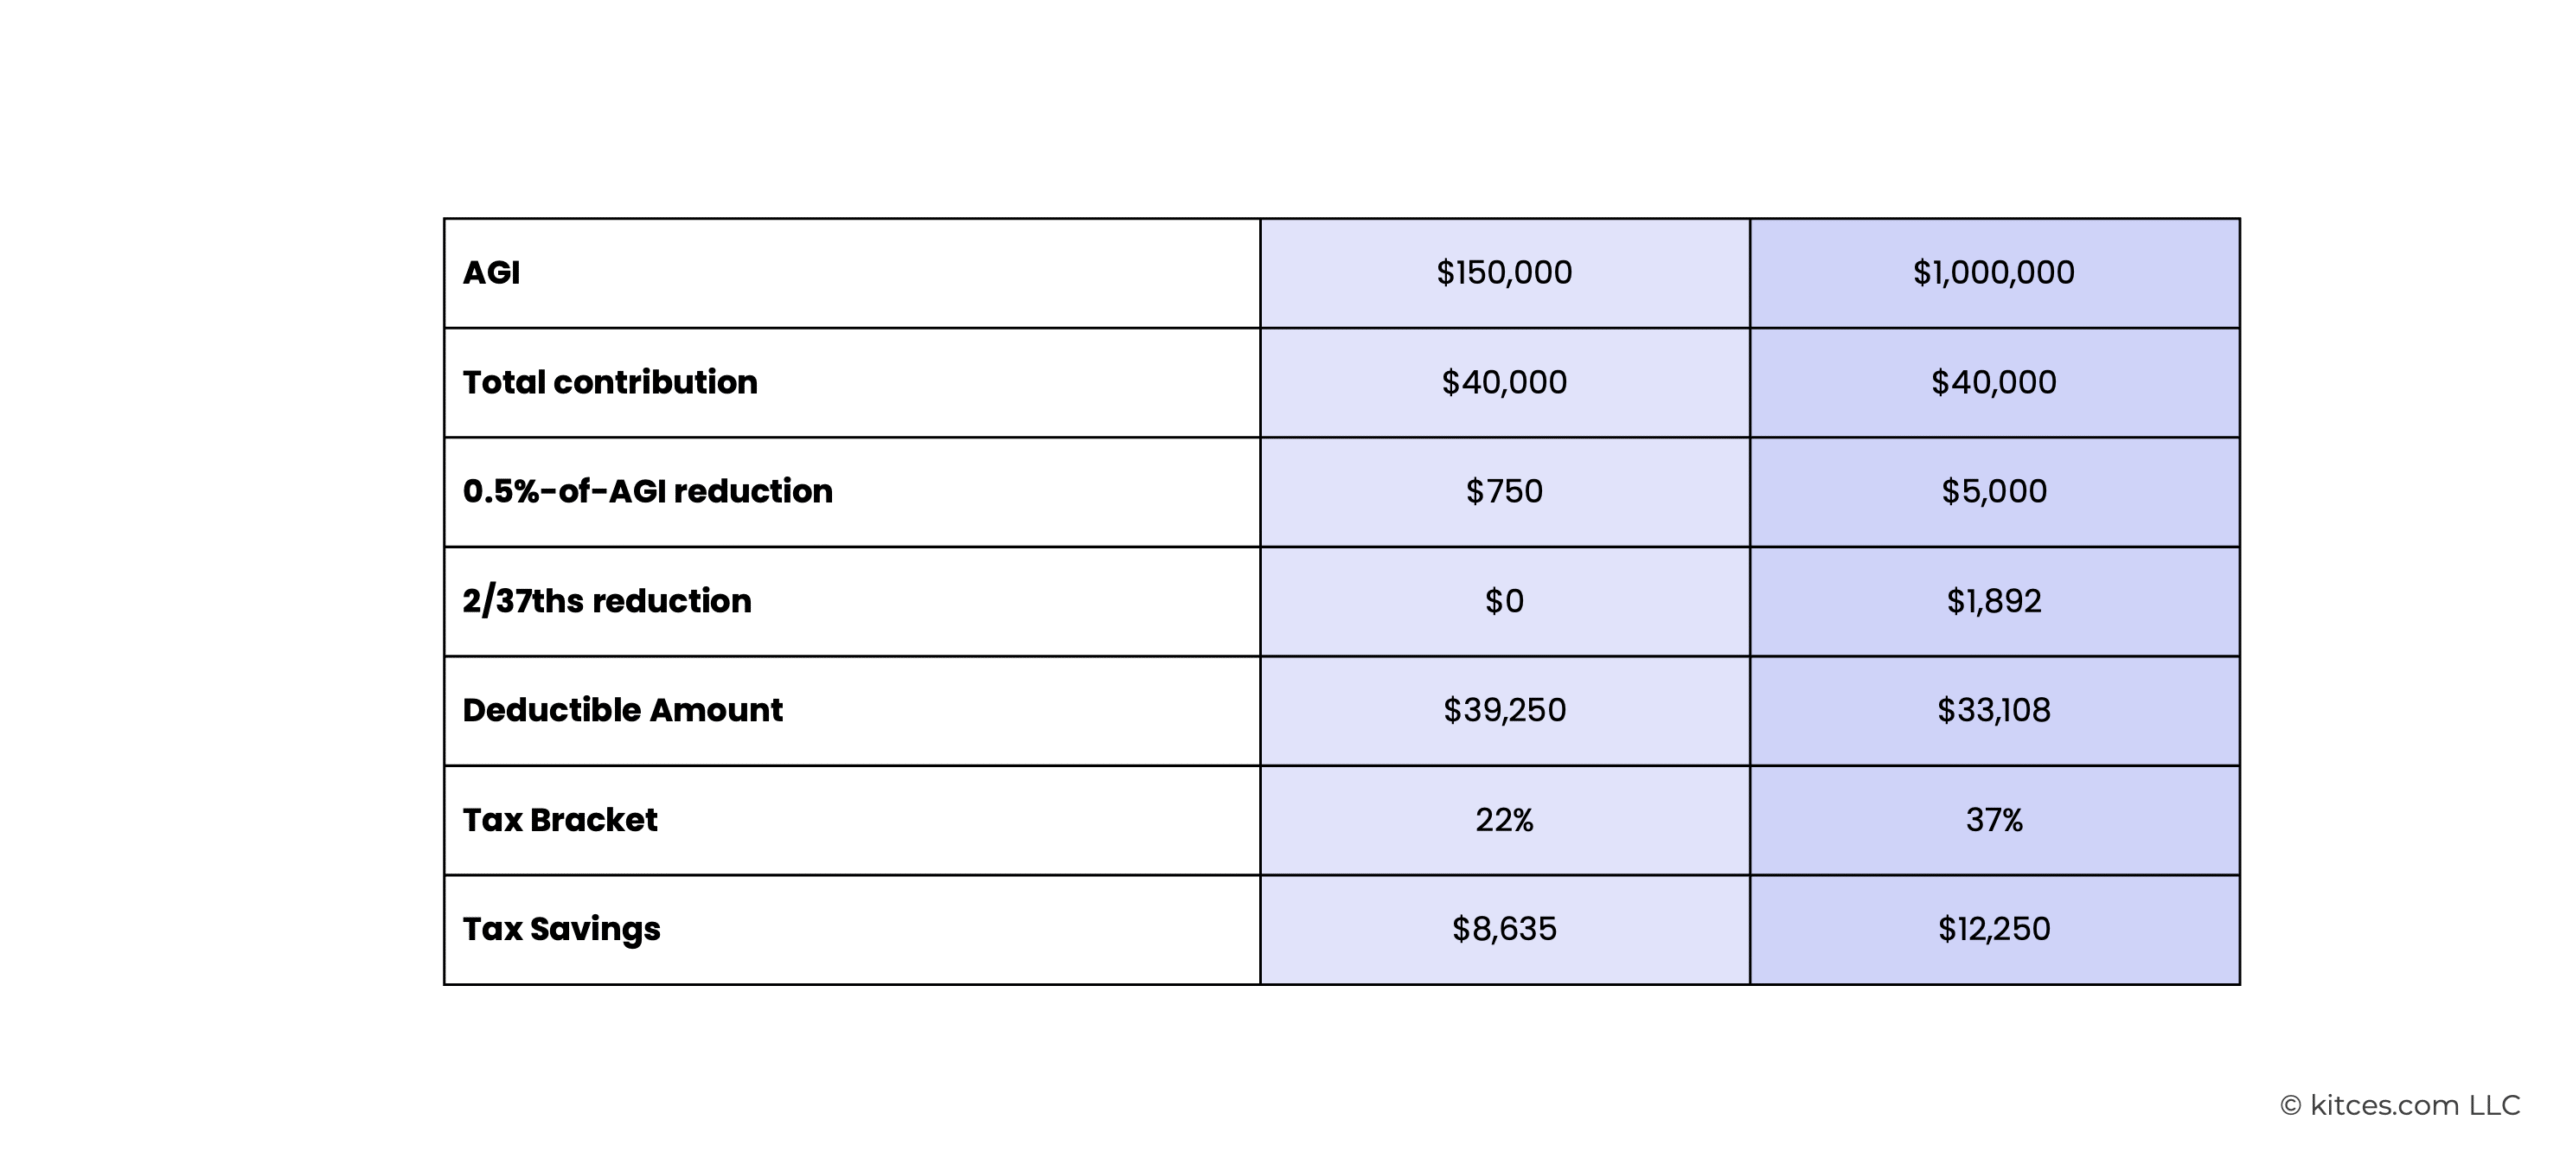This screenshot has width=2560, height=1152.
Task: Select the $12,250 tax savings cell
Action: tap(1994, 930)
